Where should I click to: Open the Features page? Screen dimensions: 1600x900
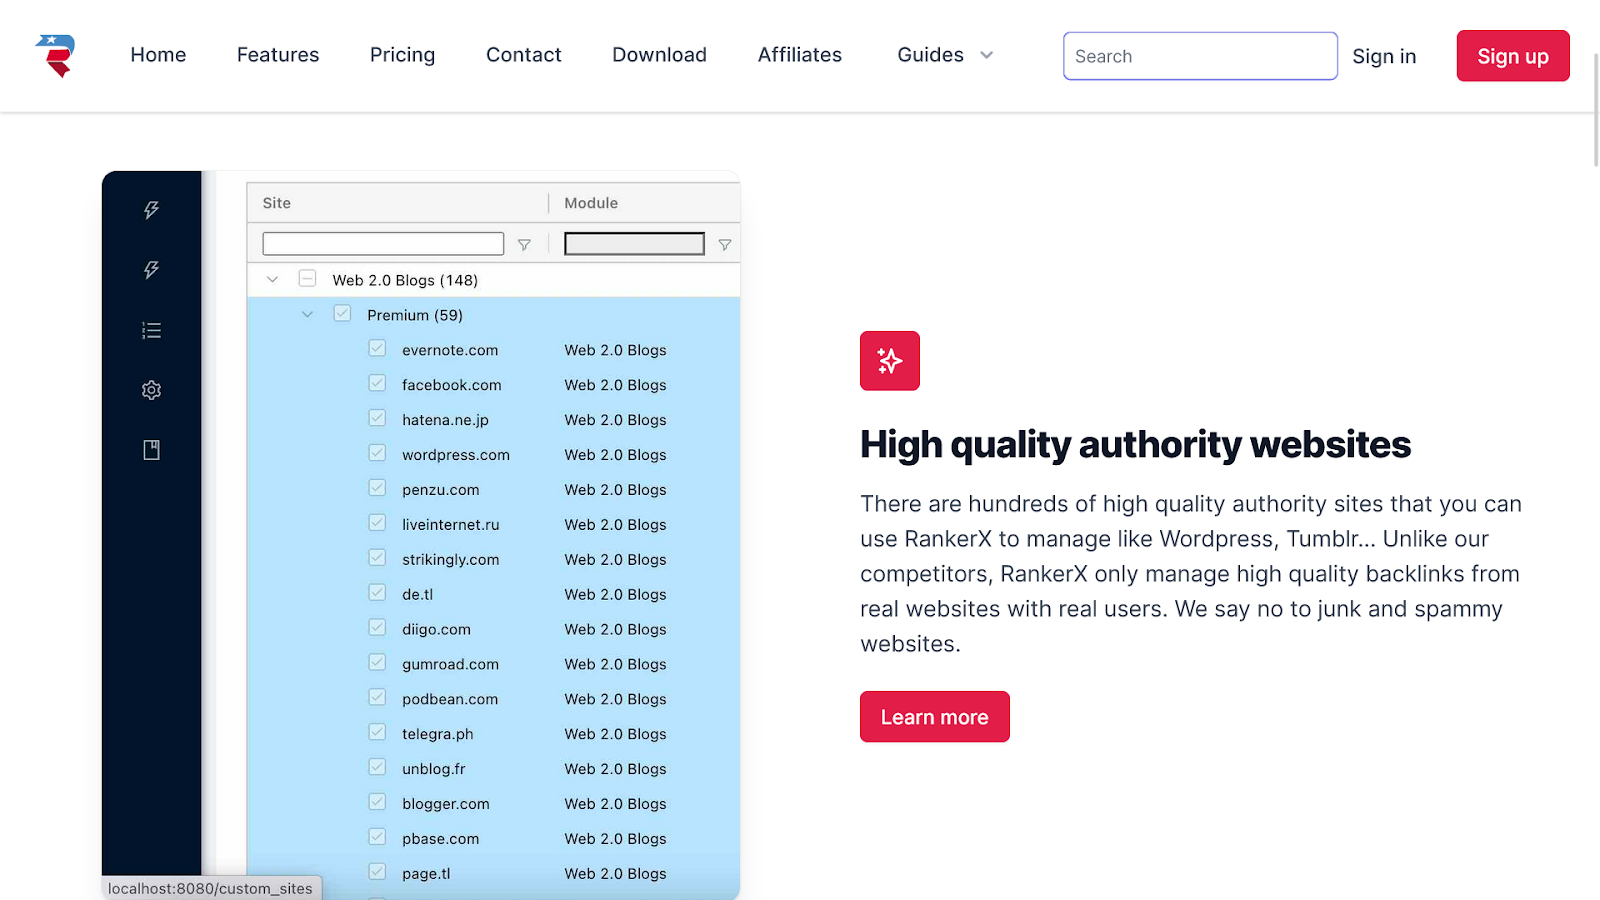(x=278, y=55)
